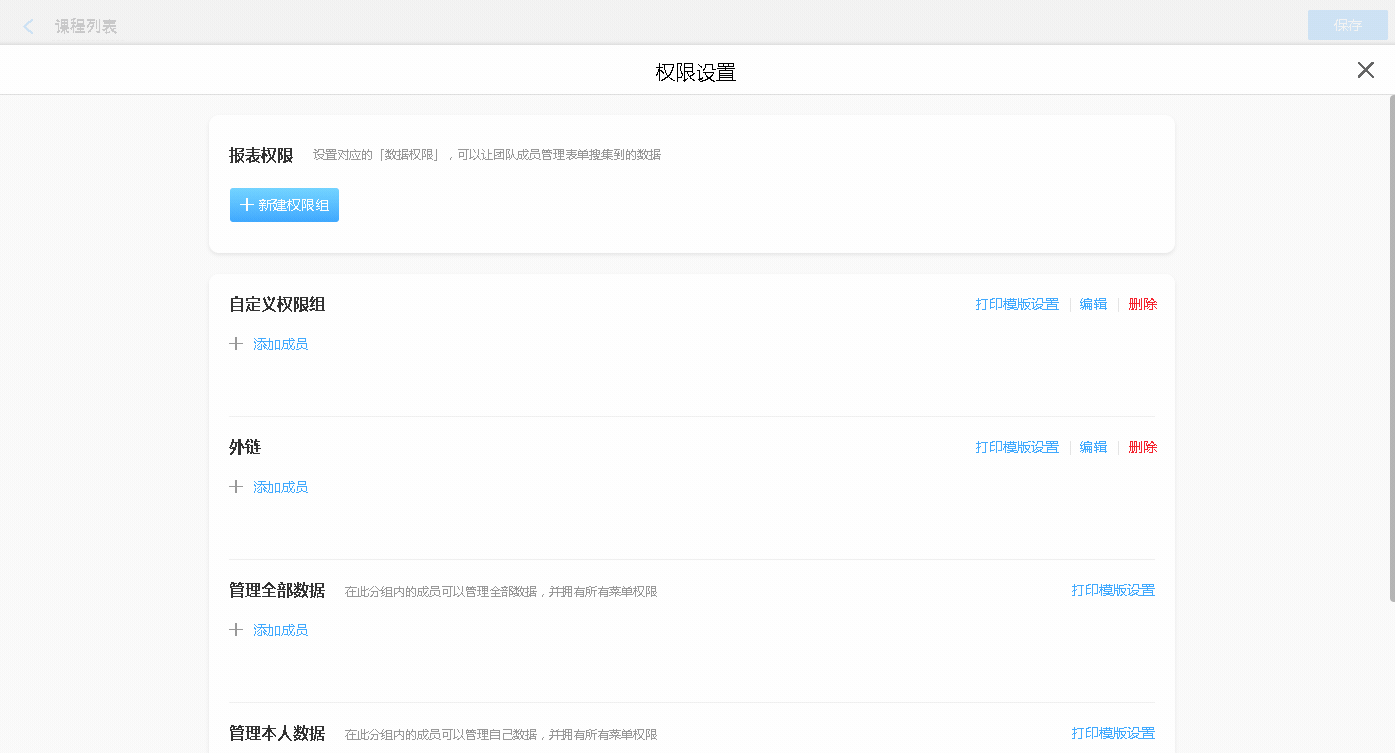This screenshot has height=753, width=1395.
Task: Click the plus icon under 外链
Action: 236,487
